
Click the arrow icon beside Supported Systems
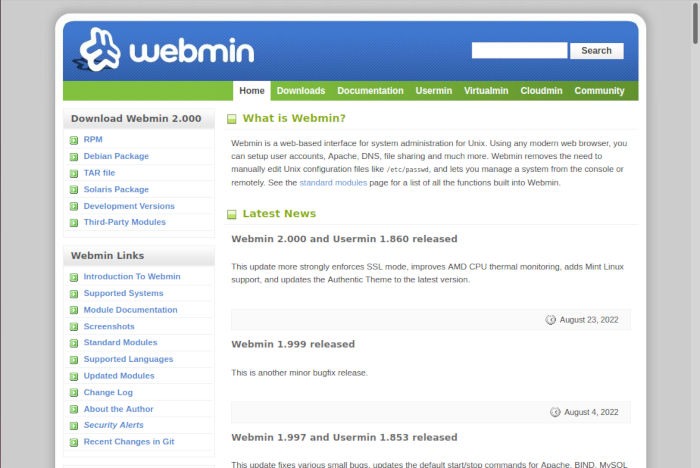point(74,294)
